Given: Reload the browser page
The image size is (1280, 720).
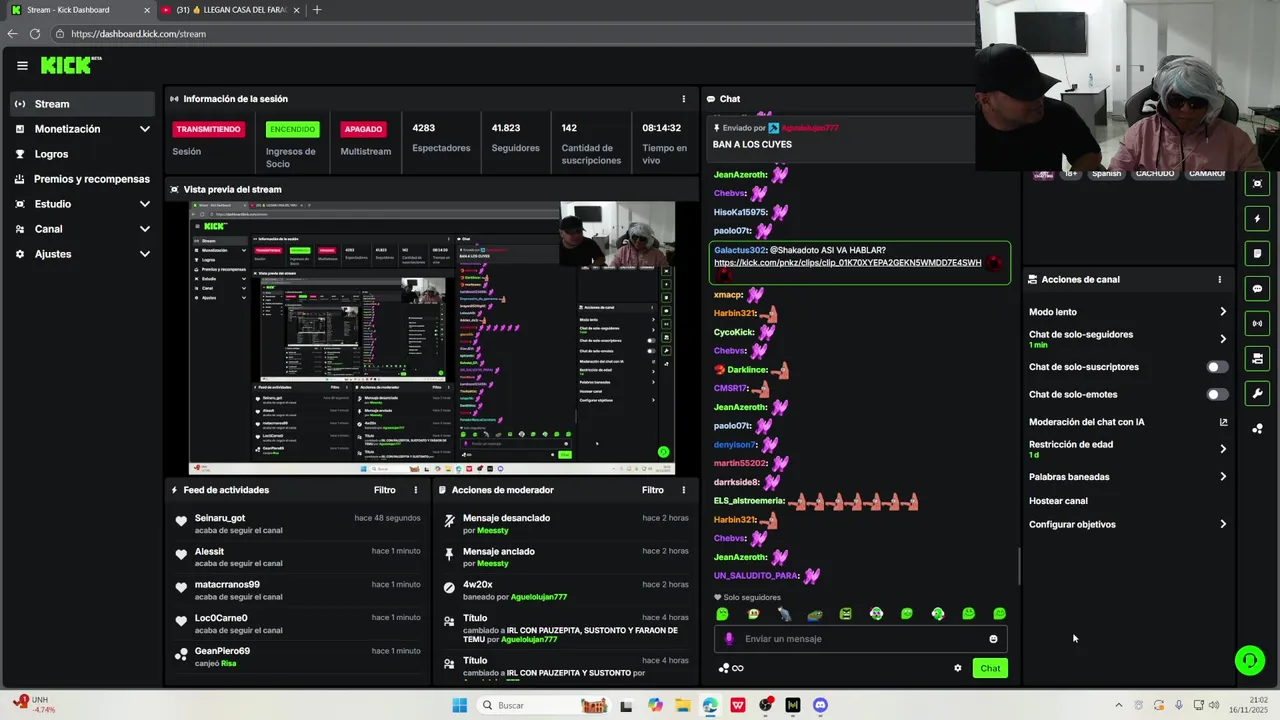Looking at the screenshot, I should point(35,33).
